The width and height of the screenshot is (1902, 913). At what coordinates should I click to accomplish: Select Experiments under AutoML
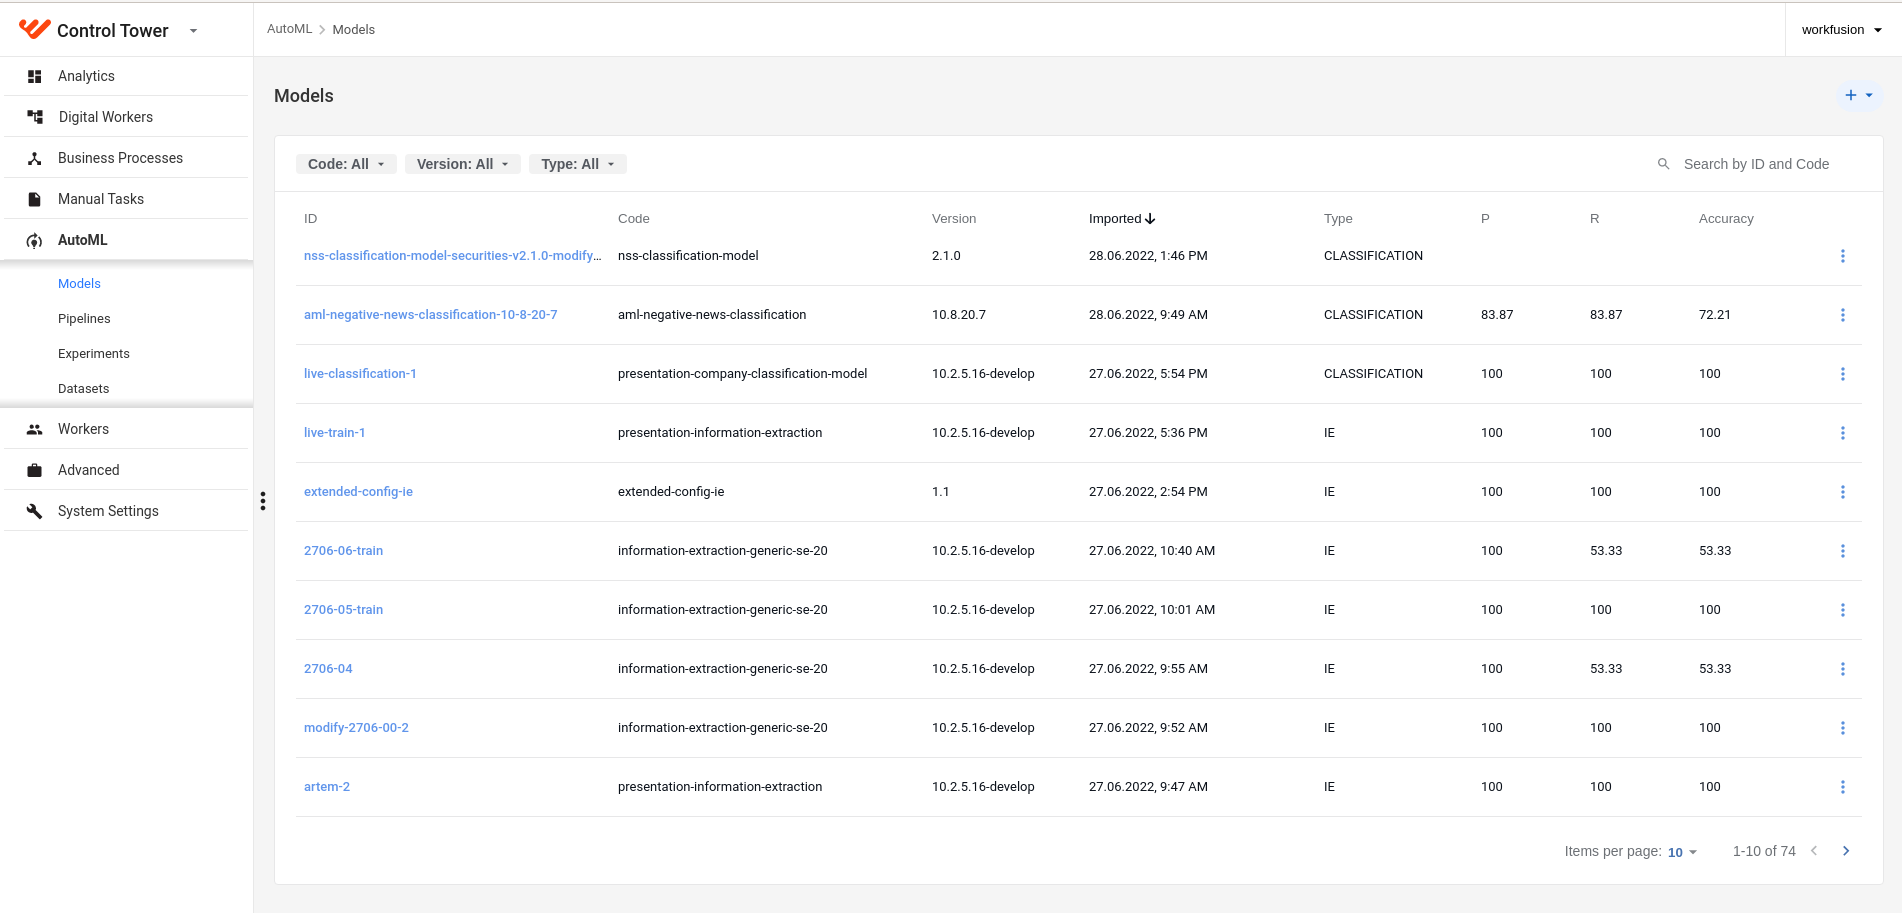[x=94, y=354]
